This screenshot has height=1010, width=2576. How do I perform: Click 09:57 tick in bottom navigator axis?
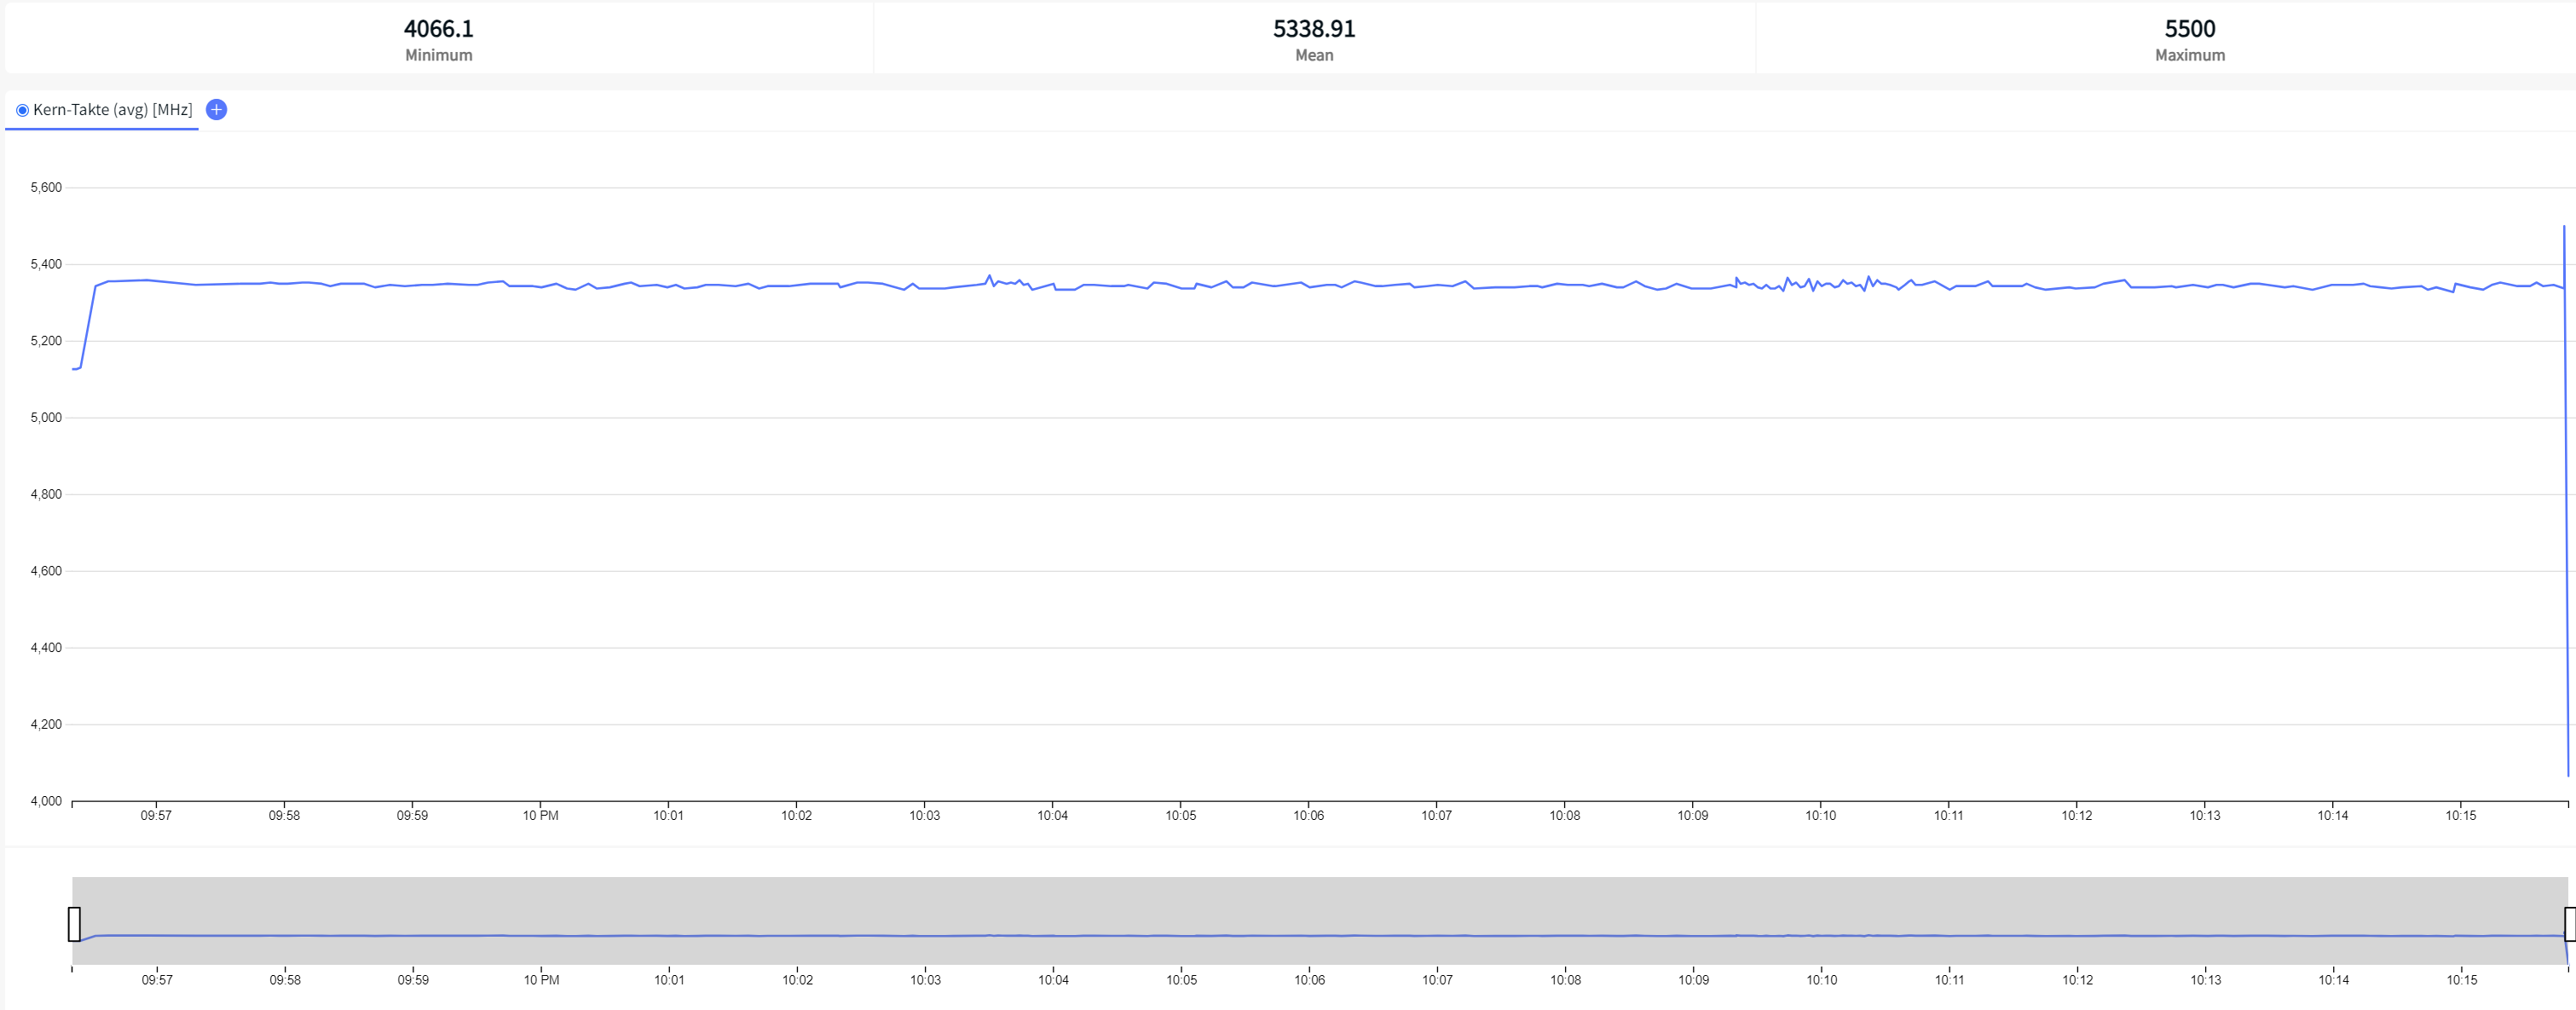[x=157, y=979]
